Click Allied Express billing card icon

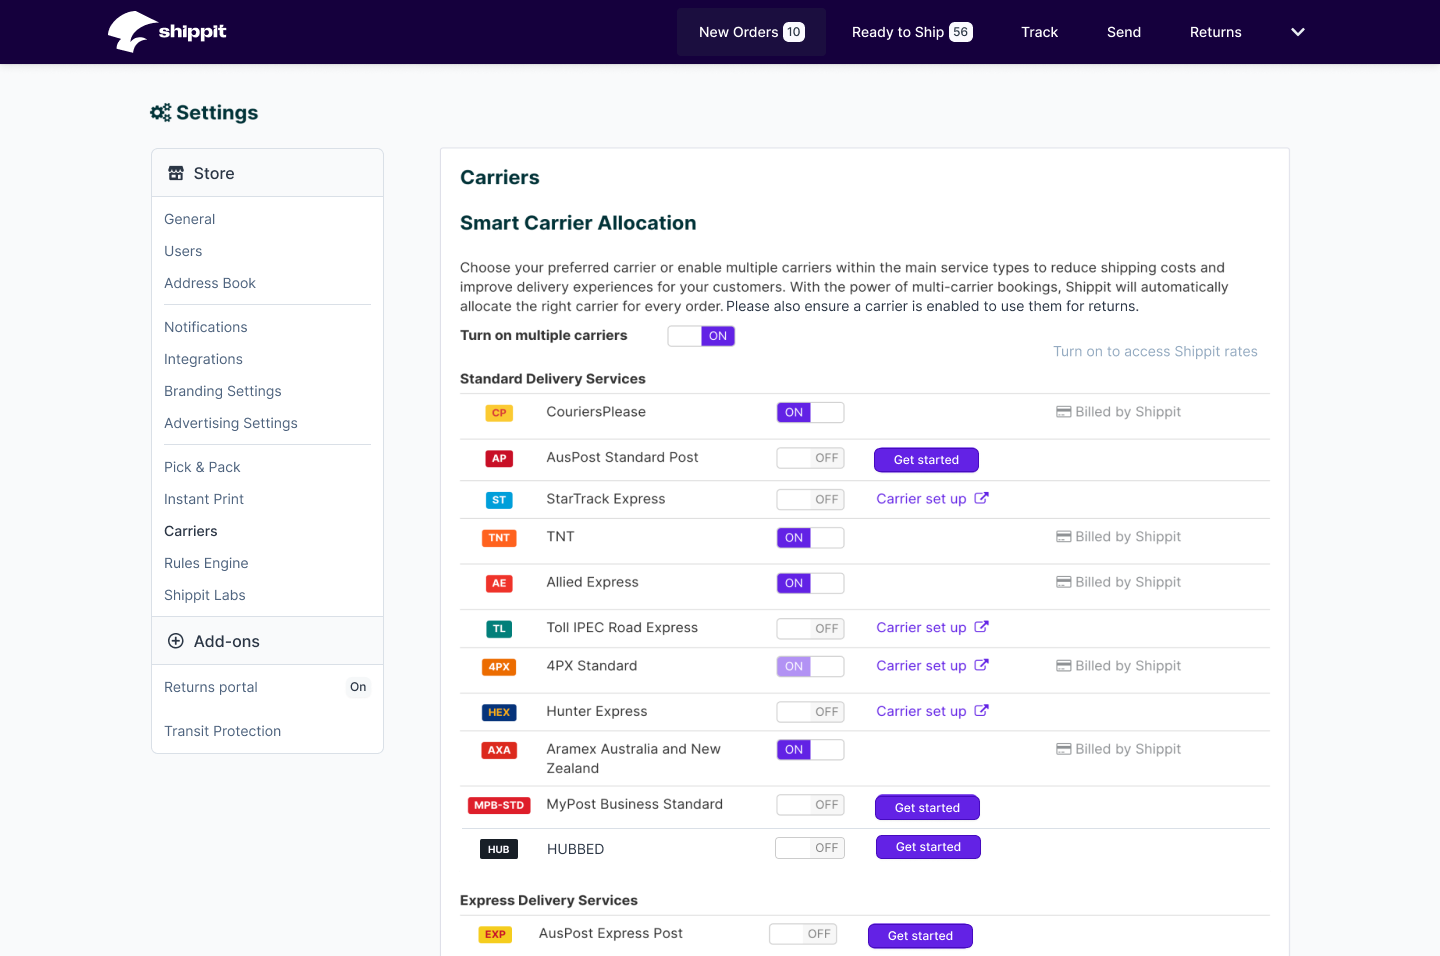[1064, 582]
